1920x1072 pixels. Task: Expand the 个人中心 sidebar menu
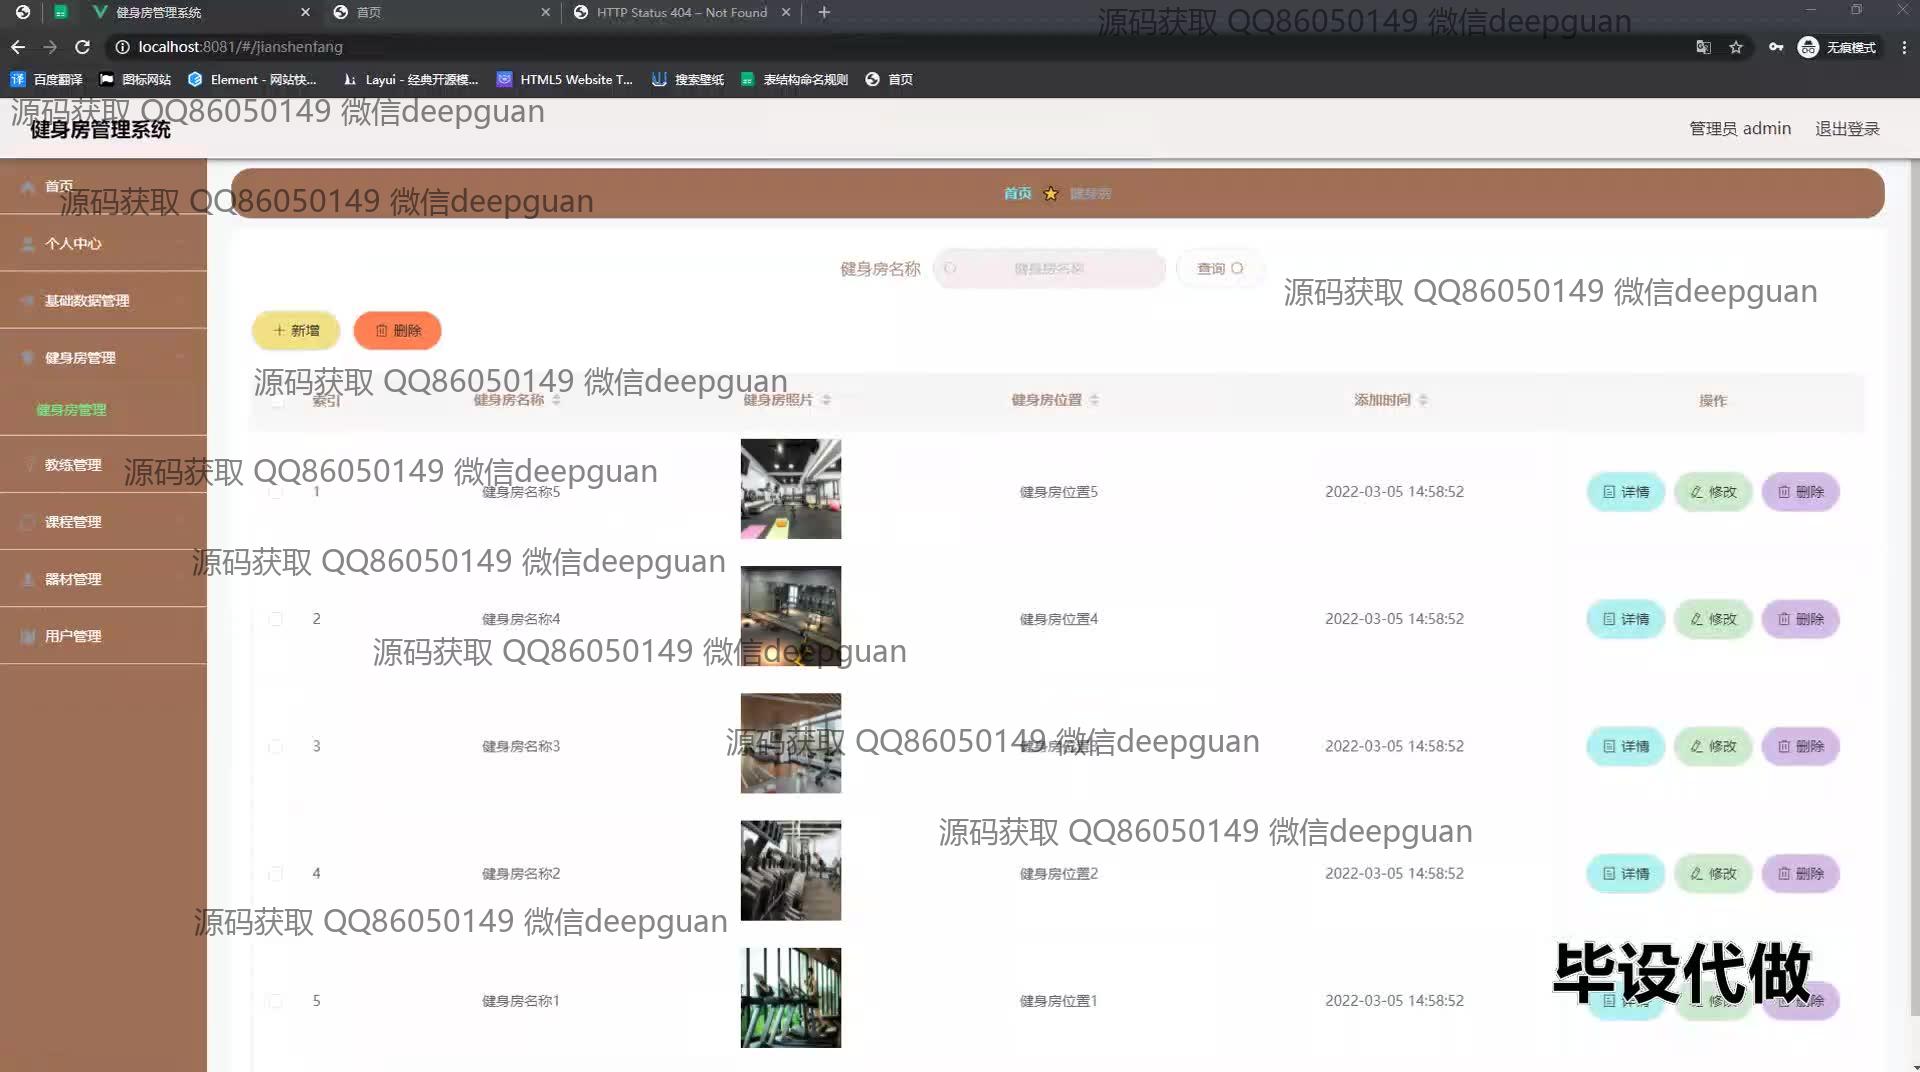click(103, 243)
